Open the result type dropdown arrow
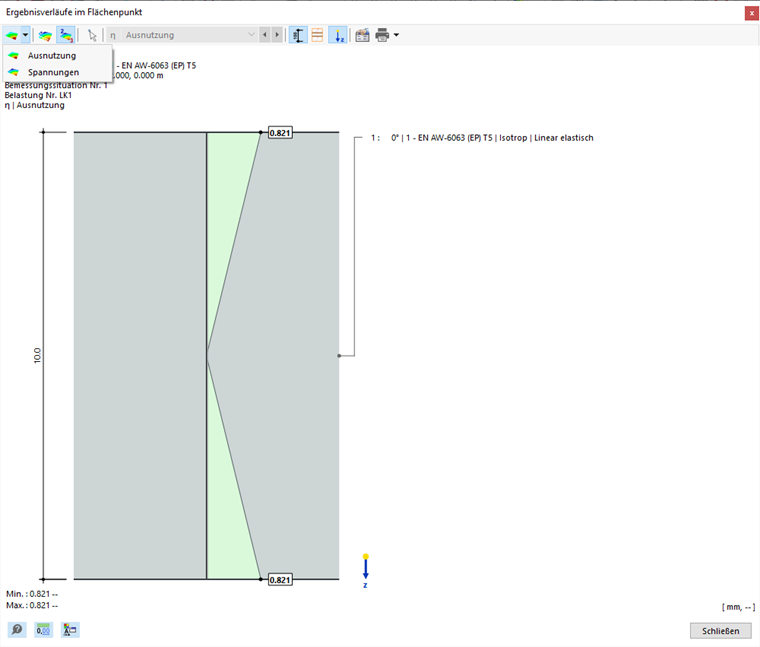This screenshot has height=647, width=760. pos(25,35)
